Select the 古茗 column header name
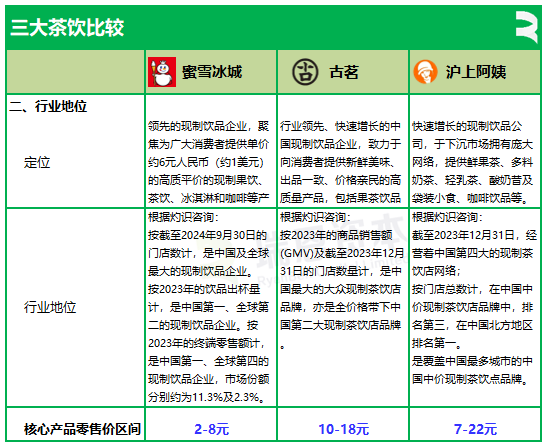Viewport: 546px width, 448px height. point(344,72)
